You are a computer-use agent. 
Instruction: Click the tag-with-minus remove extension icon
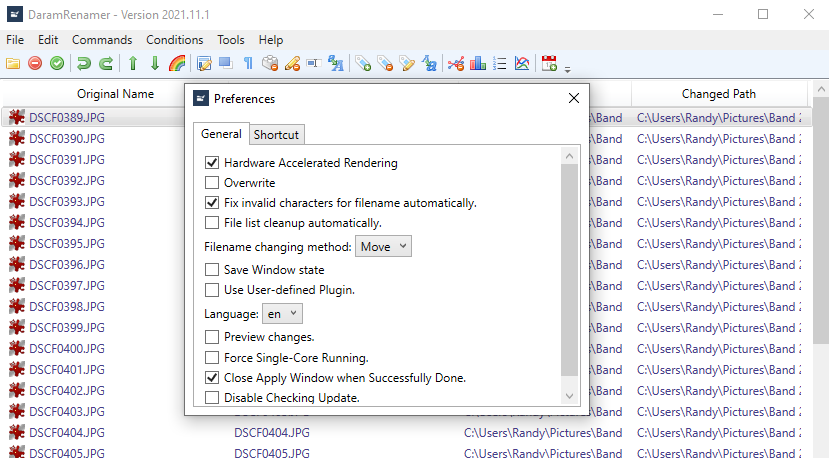(385, 64)
